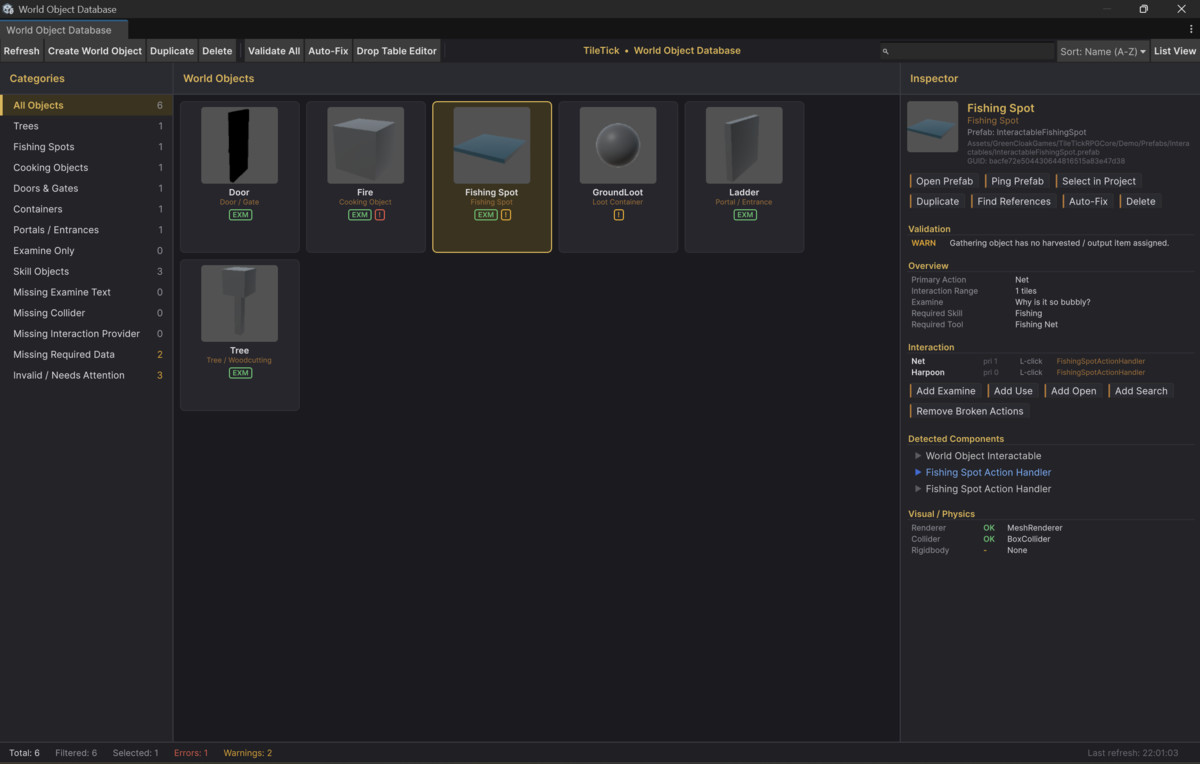Select the Fishing Spots category
The image size is (1200, 764).
(x=86, y=147)
